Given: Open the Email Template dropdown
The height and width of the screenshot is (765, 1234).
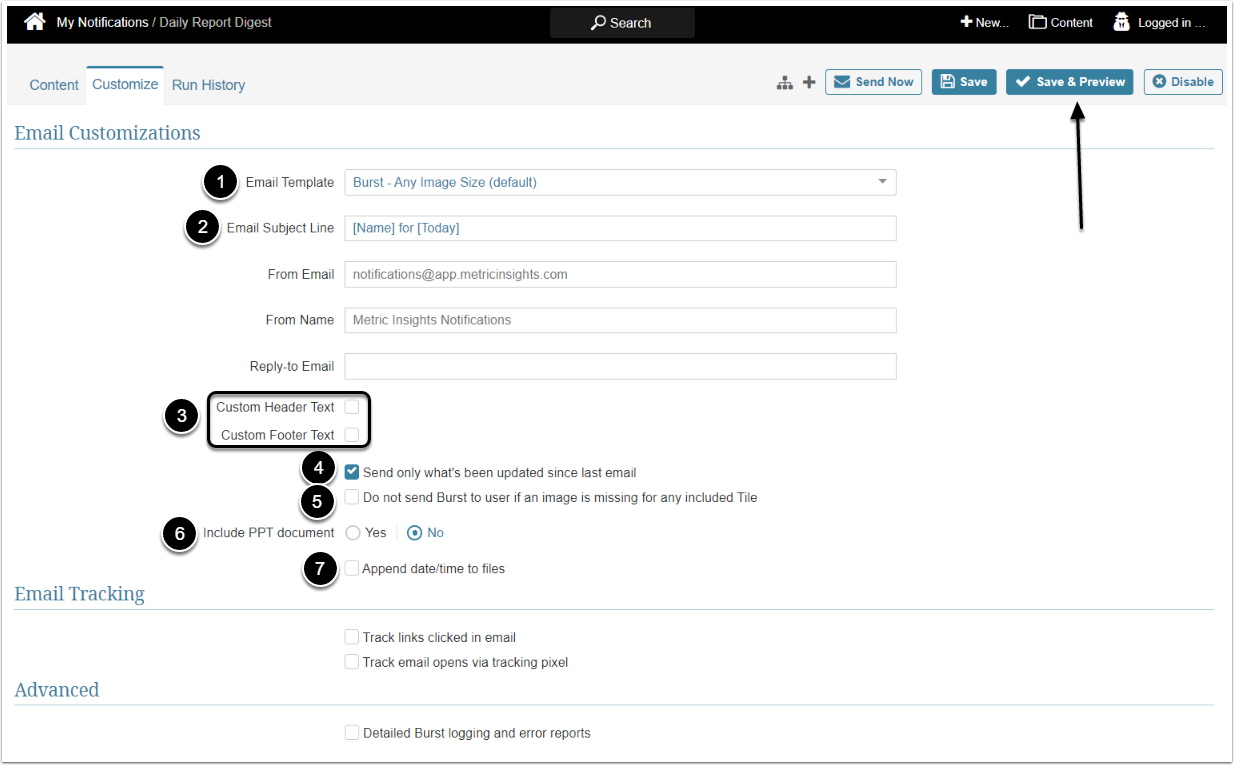Looking at the screenshot, I should [620, 182].
